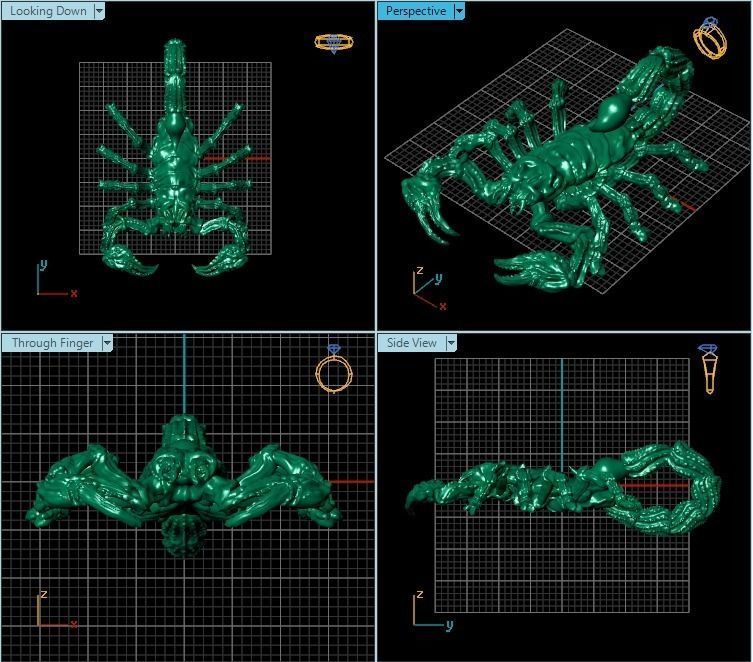Click the xyz axis indicator in Perspective viewport
753x662 pixels.
429,288
